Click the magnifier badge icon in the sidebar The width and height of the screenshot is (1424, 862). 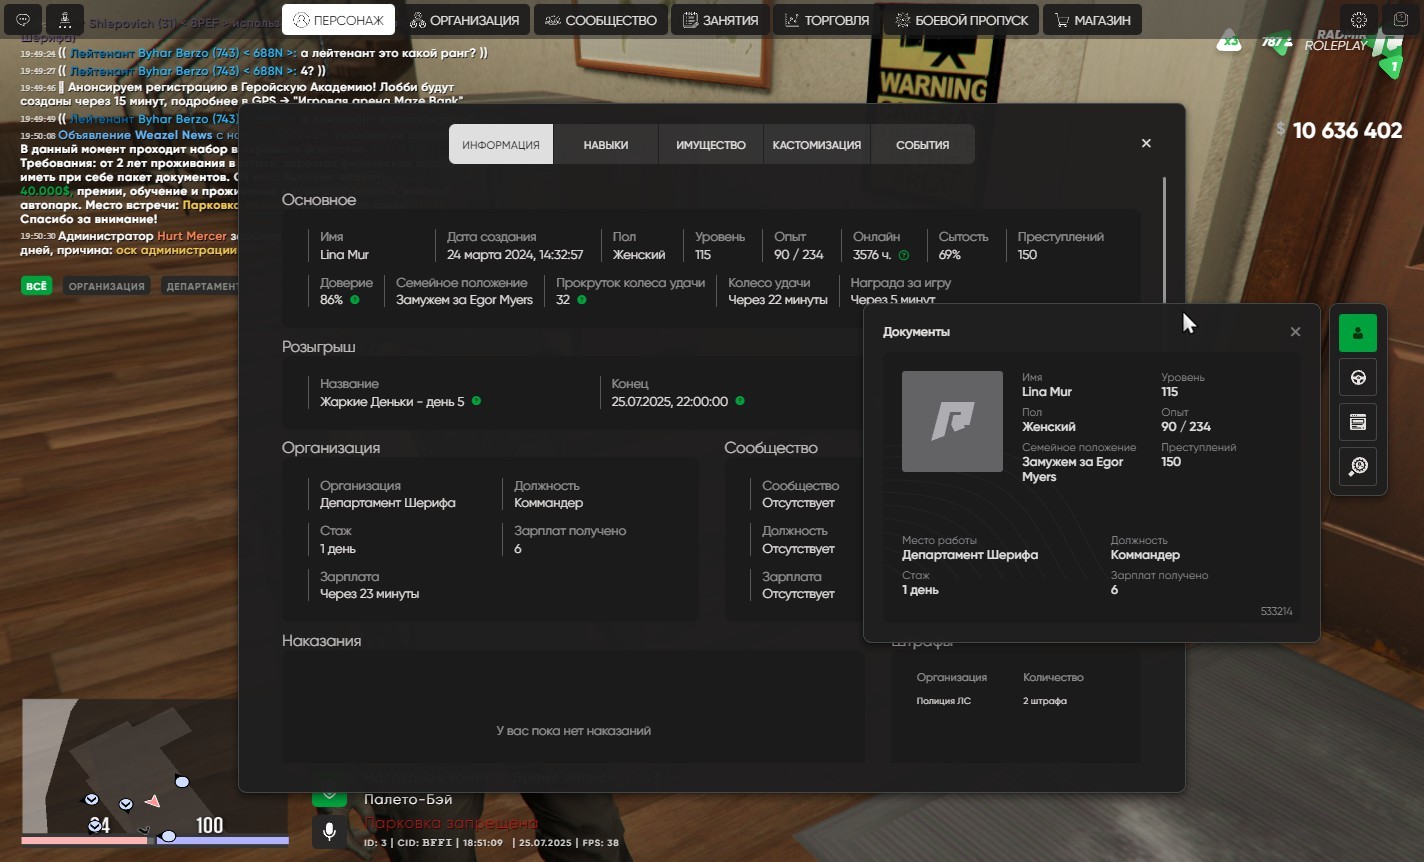click(x=1358, y=467)
